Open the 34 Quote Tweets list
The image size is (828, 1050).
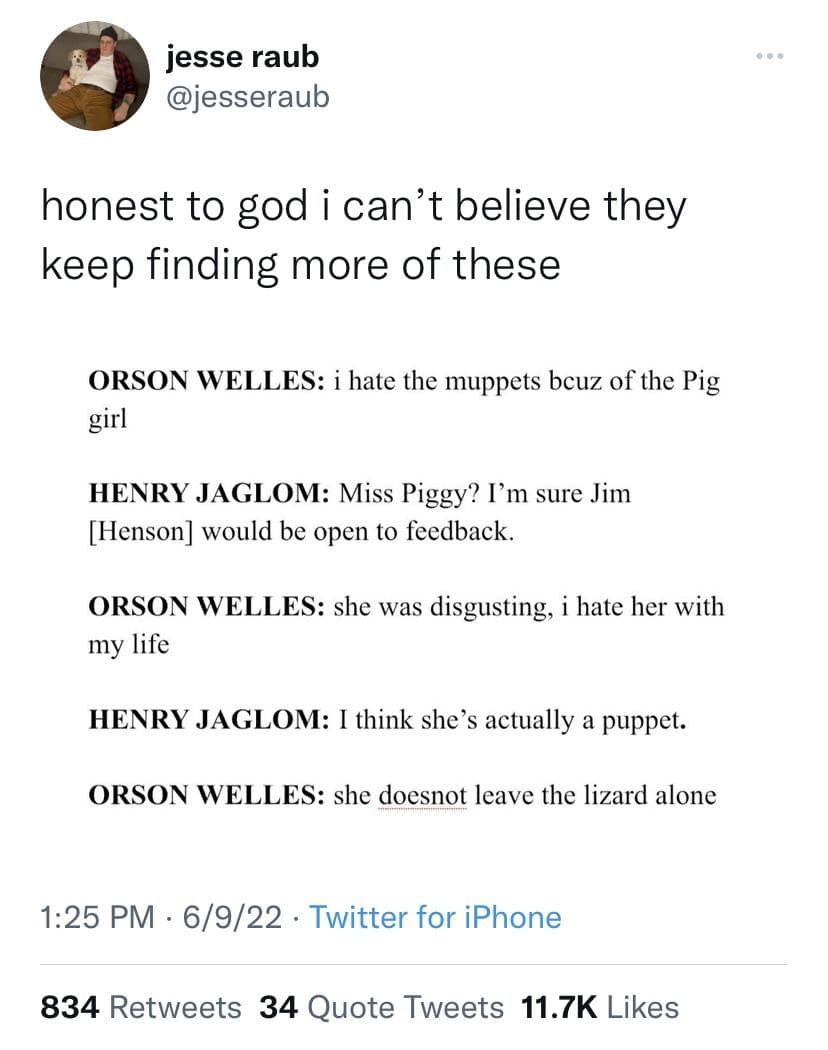tap(381, 1007)
